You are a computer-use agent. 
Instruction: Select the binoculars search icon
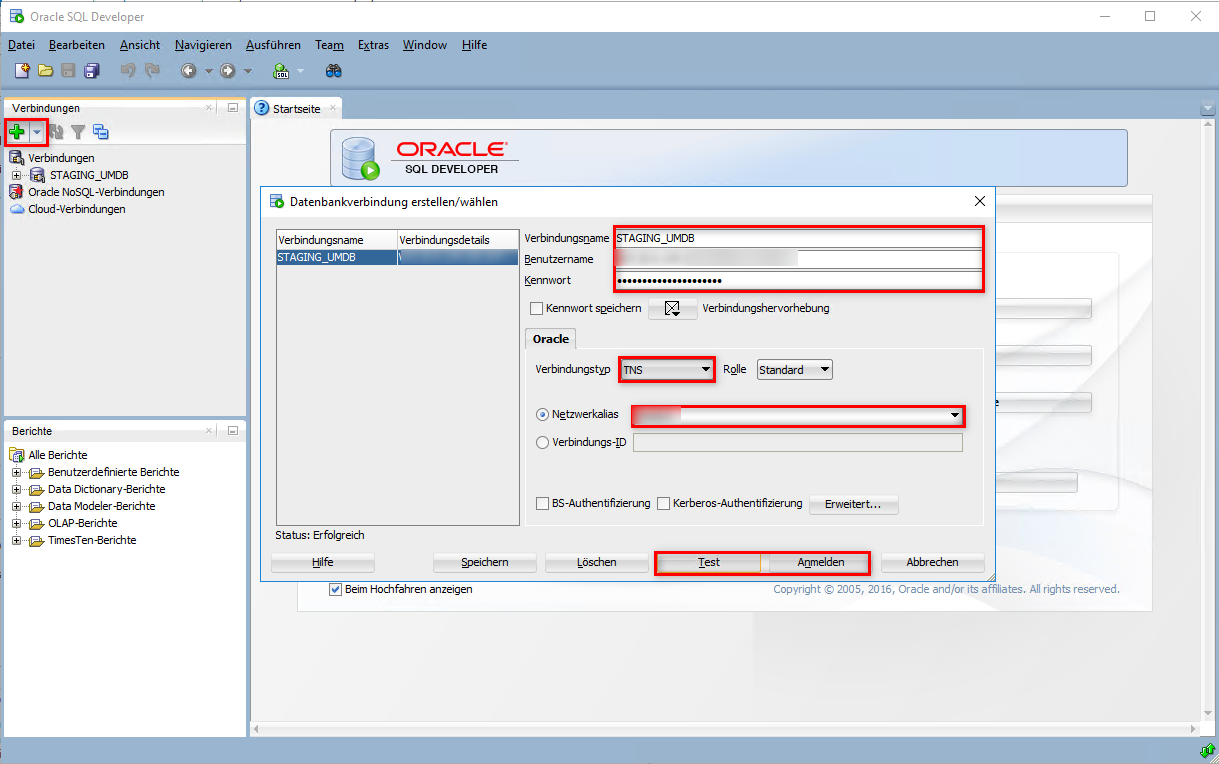(x=333, y=70)
